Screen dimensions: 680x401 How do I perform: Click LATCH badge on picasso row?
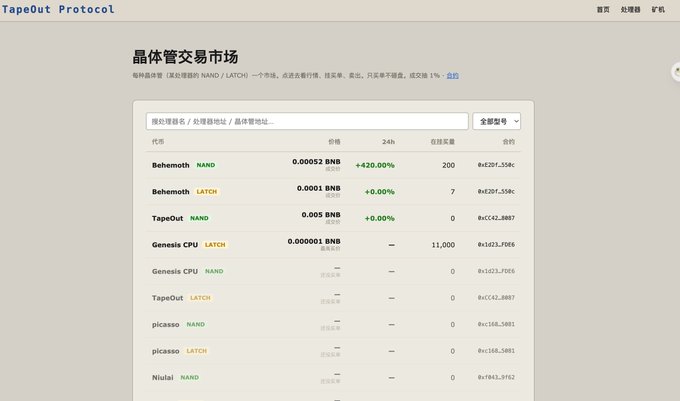196,351
